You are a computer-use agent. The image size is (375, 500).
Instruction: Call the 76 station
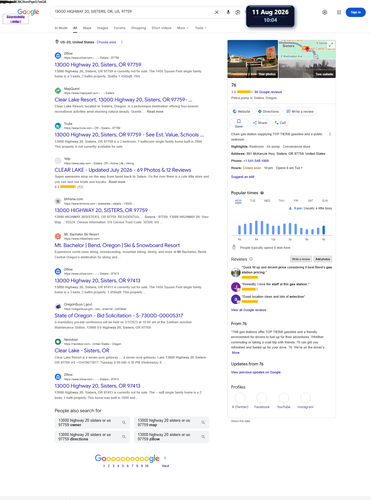(280, 123)
